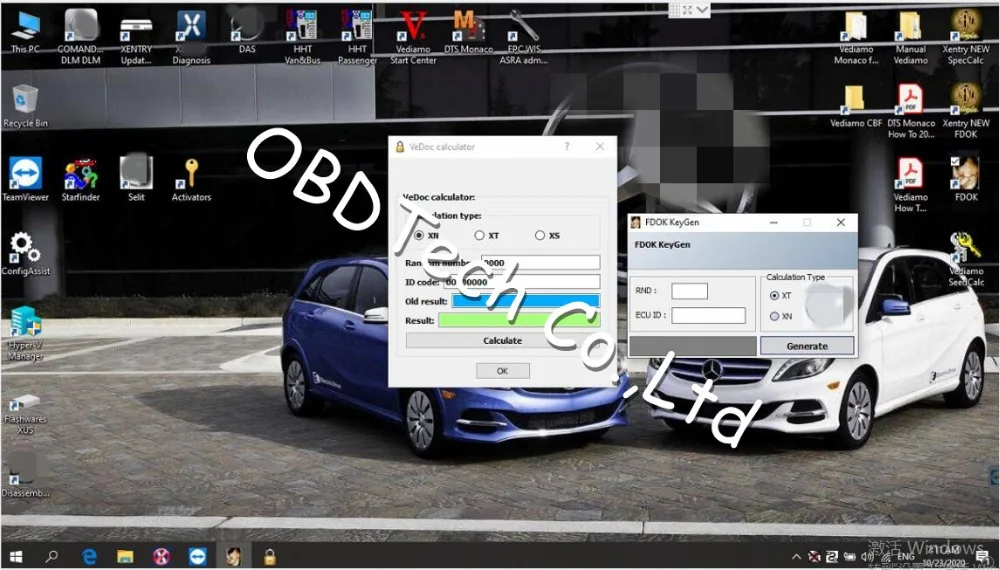Open Flashwares XUS shortcut

[26, 413]
